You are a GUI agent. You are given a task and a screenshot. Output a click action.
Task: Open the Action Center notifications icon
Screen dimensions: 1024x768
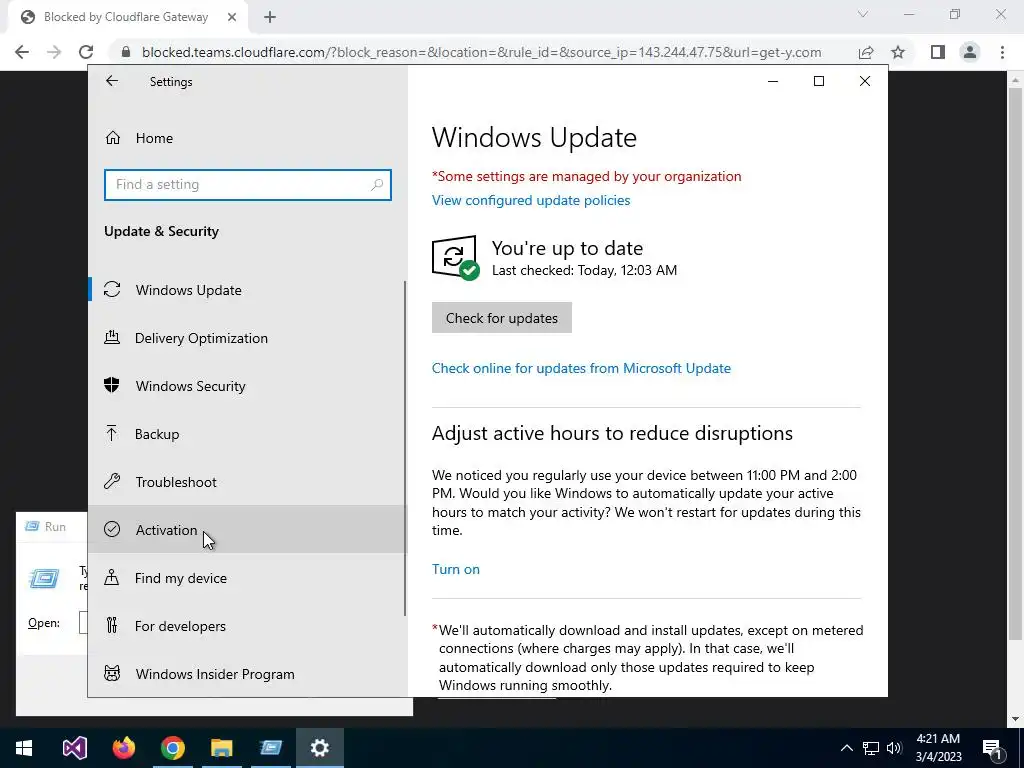tap(992, 748)
